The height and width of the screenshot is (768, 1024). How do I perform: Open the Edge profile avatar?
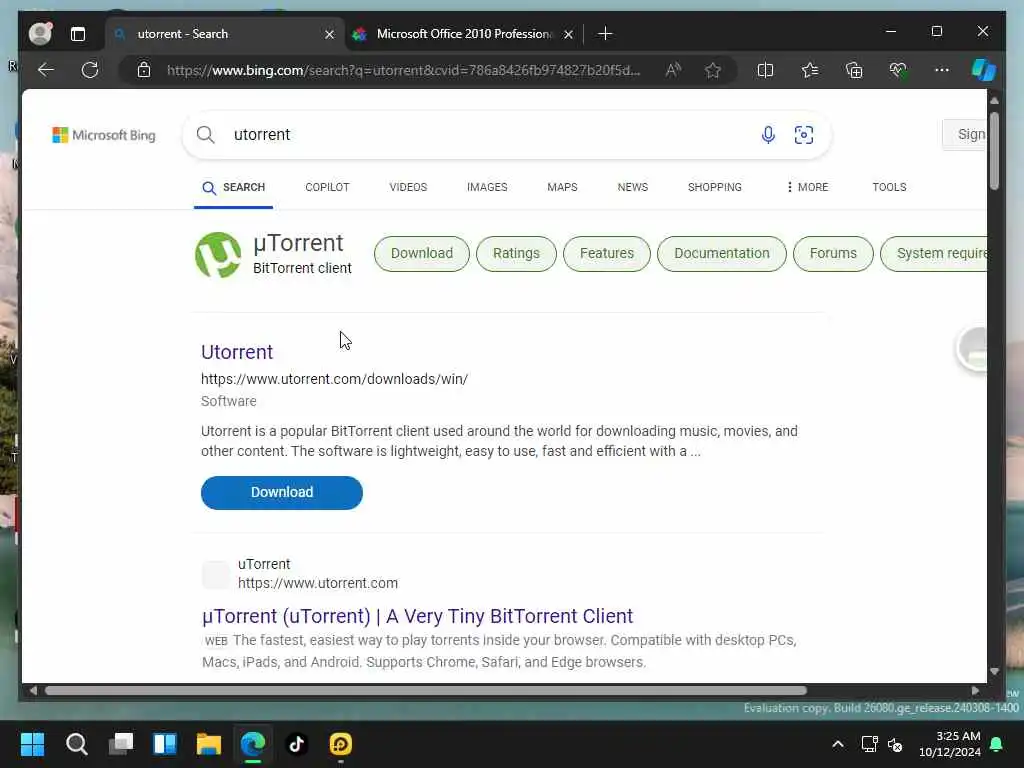click(x=40, y=33)
